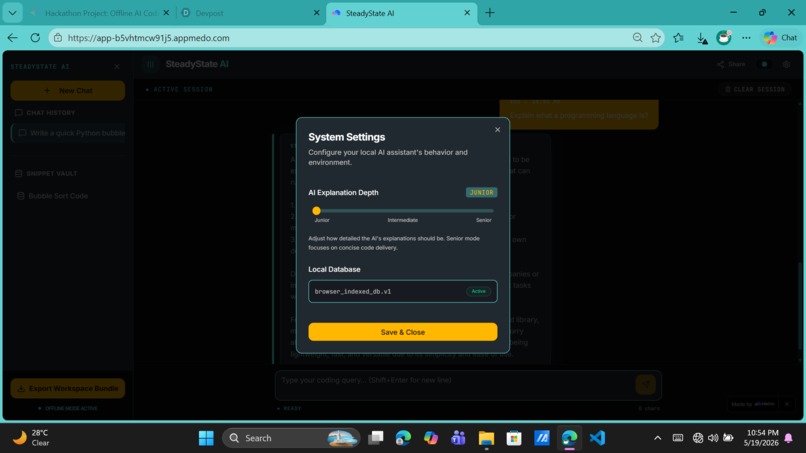806x453 pixels.
Task: Open Microsoft Store on taskbar
Action: (514, 438)
